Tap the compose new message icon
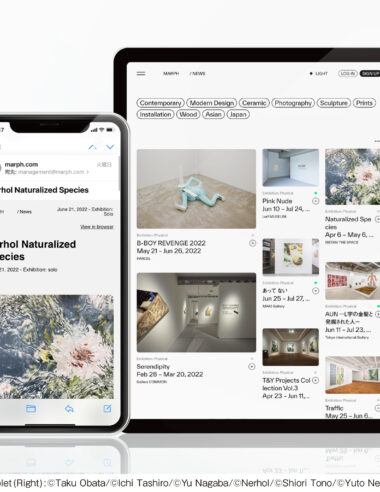Viewport: 380px width, 492px height. pos(107,409)
